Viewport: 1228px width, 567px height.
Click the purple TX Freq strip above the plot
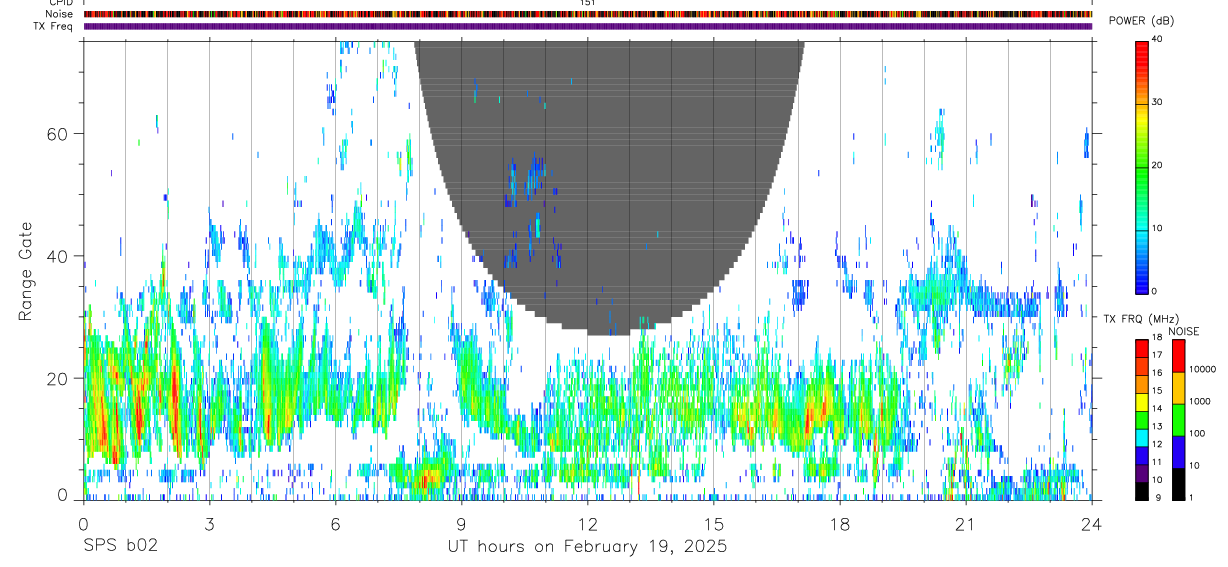click(x=587, y=26)
